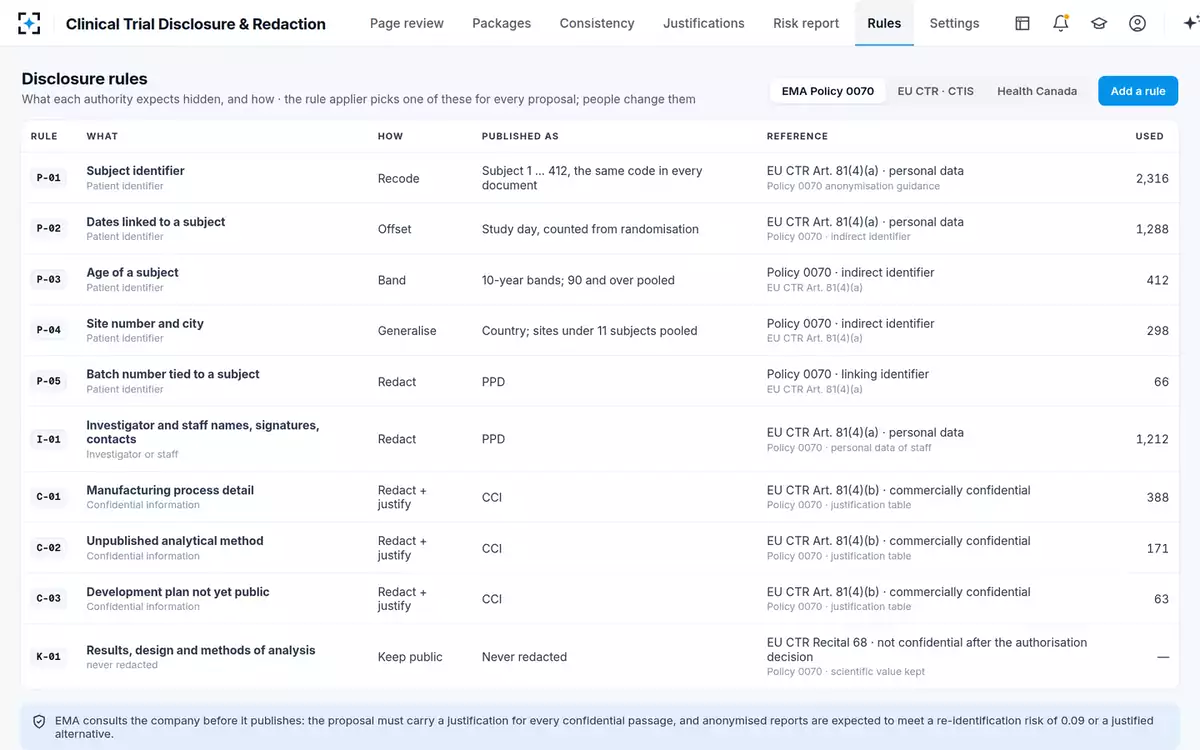The height and width of the screenshot is (750, 1200).
Task: Click the REFERENCE column header
Action: (797, 136)
